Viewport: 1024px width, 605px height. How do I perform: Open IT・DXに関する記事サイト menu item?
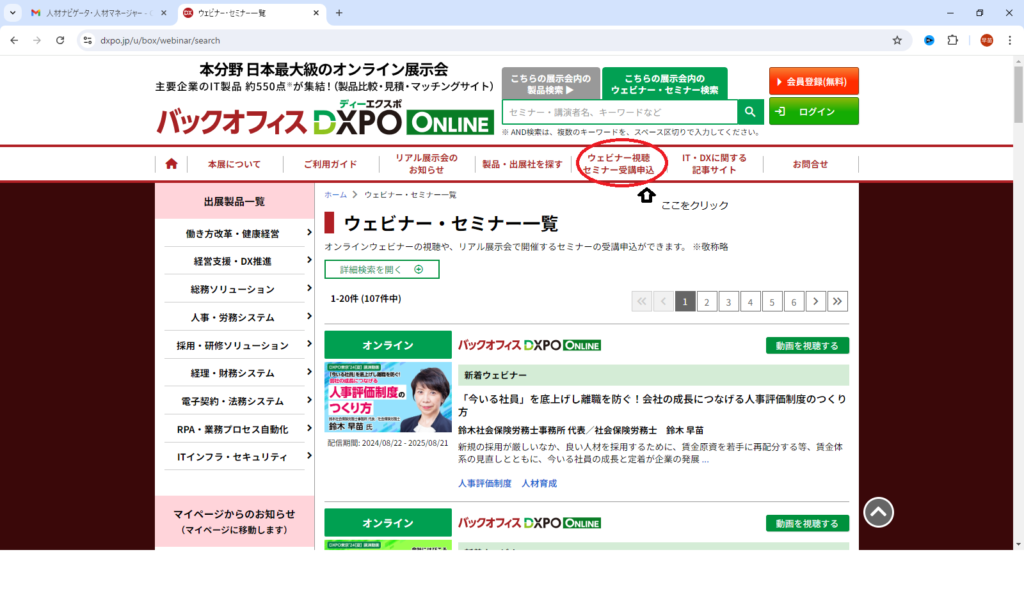[x=714, y=163]
